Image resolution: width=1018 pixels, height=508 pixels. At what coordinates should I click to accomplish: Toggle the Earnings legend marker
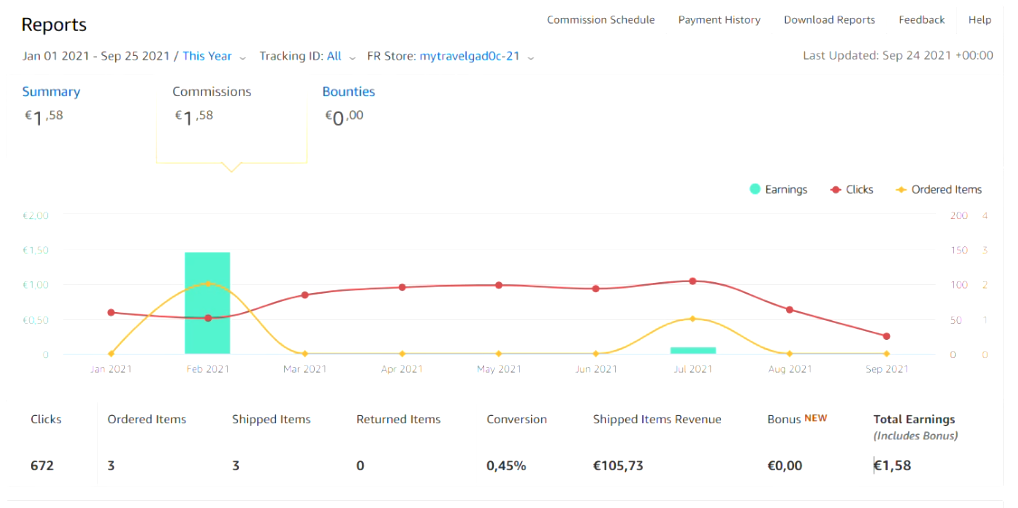[x=778, y=190]
